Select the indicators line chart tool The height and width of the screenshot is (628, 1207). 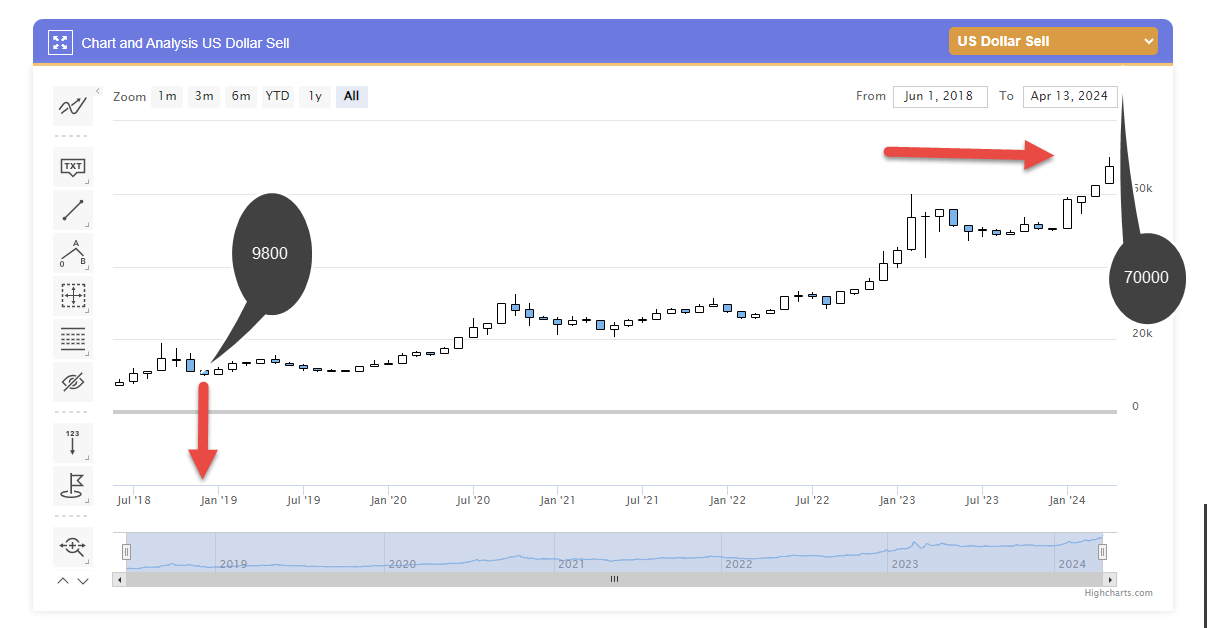[72, 106]
